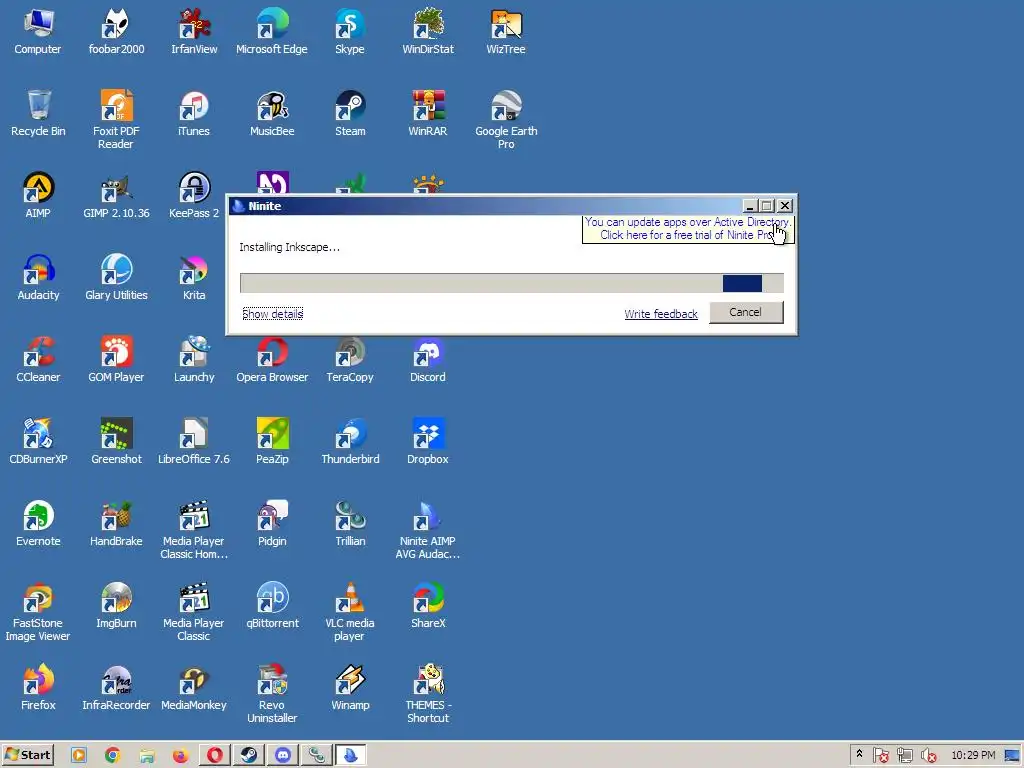Select the Media Player Classic Home Cinema shortcut
The image size is (1024, 768).
click(194, 530)
